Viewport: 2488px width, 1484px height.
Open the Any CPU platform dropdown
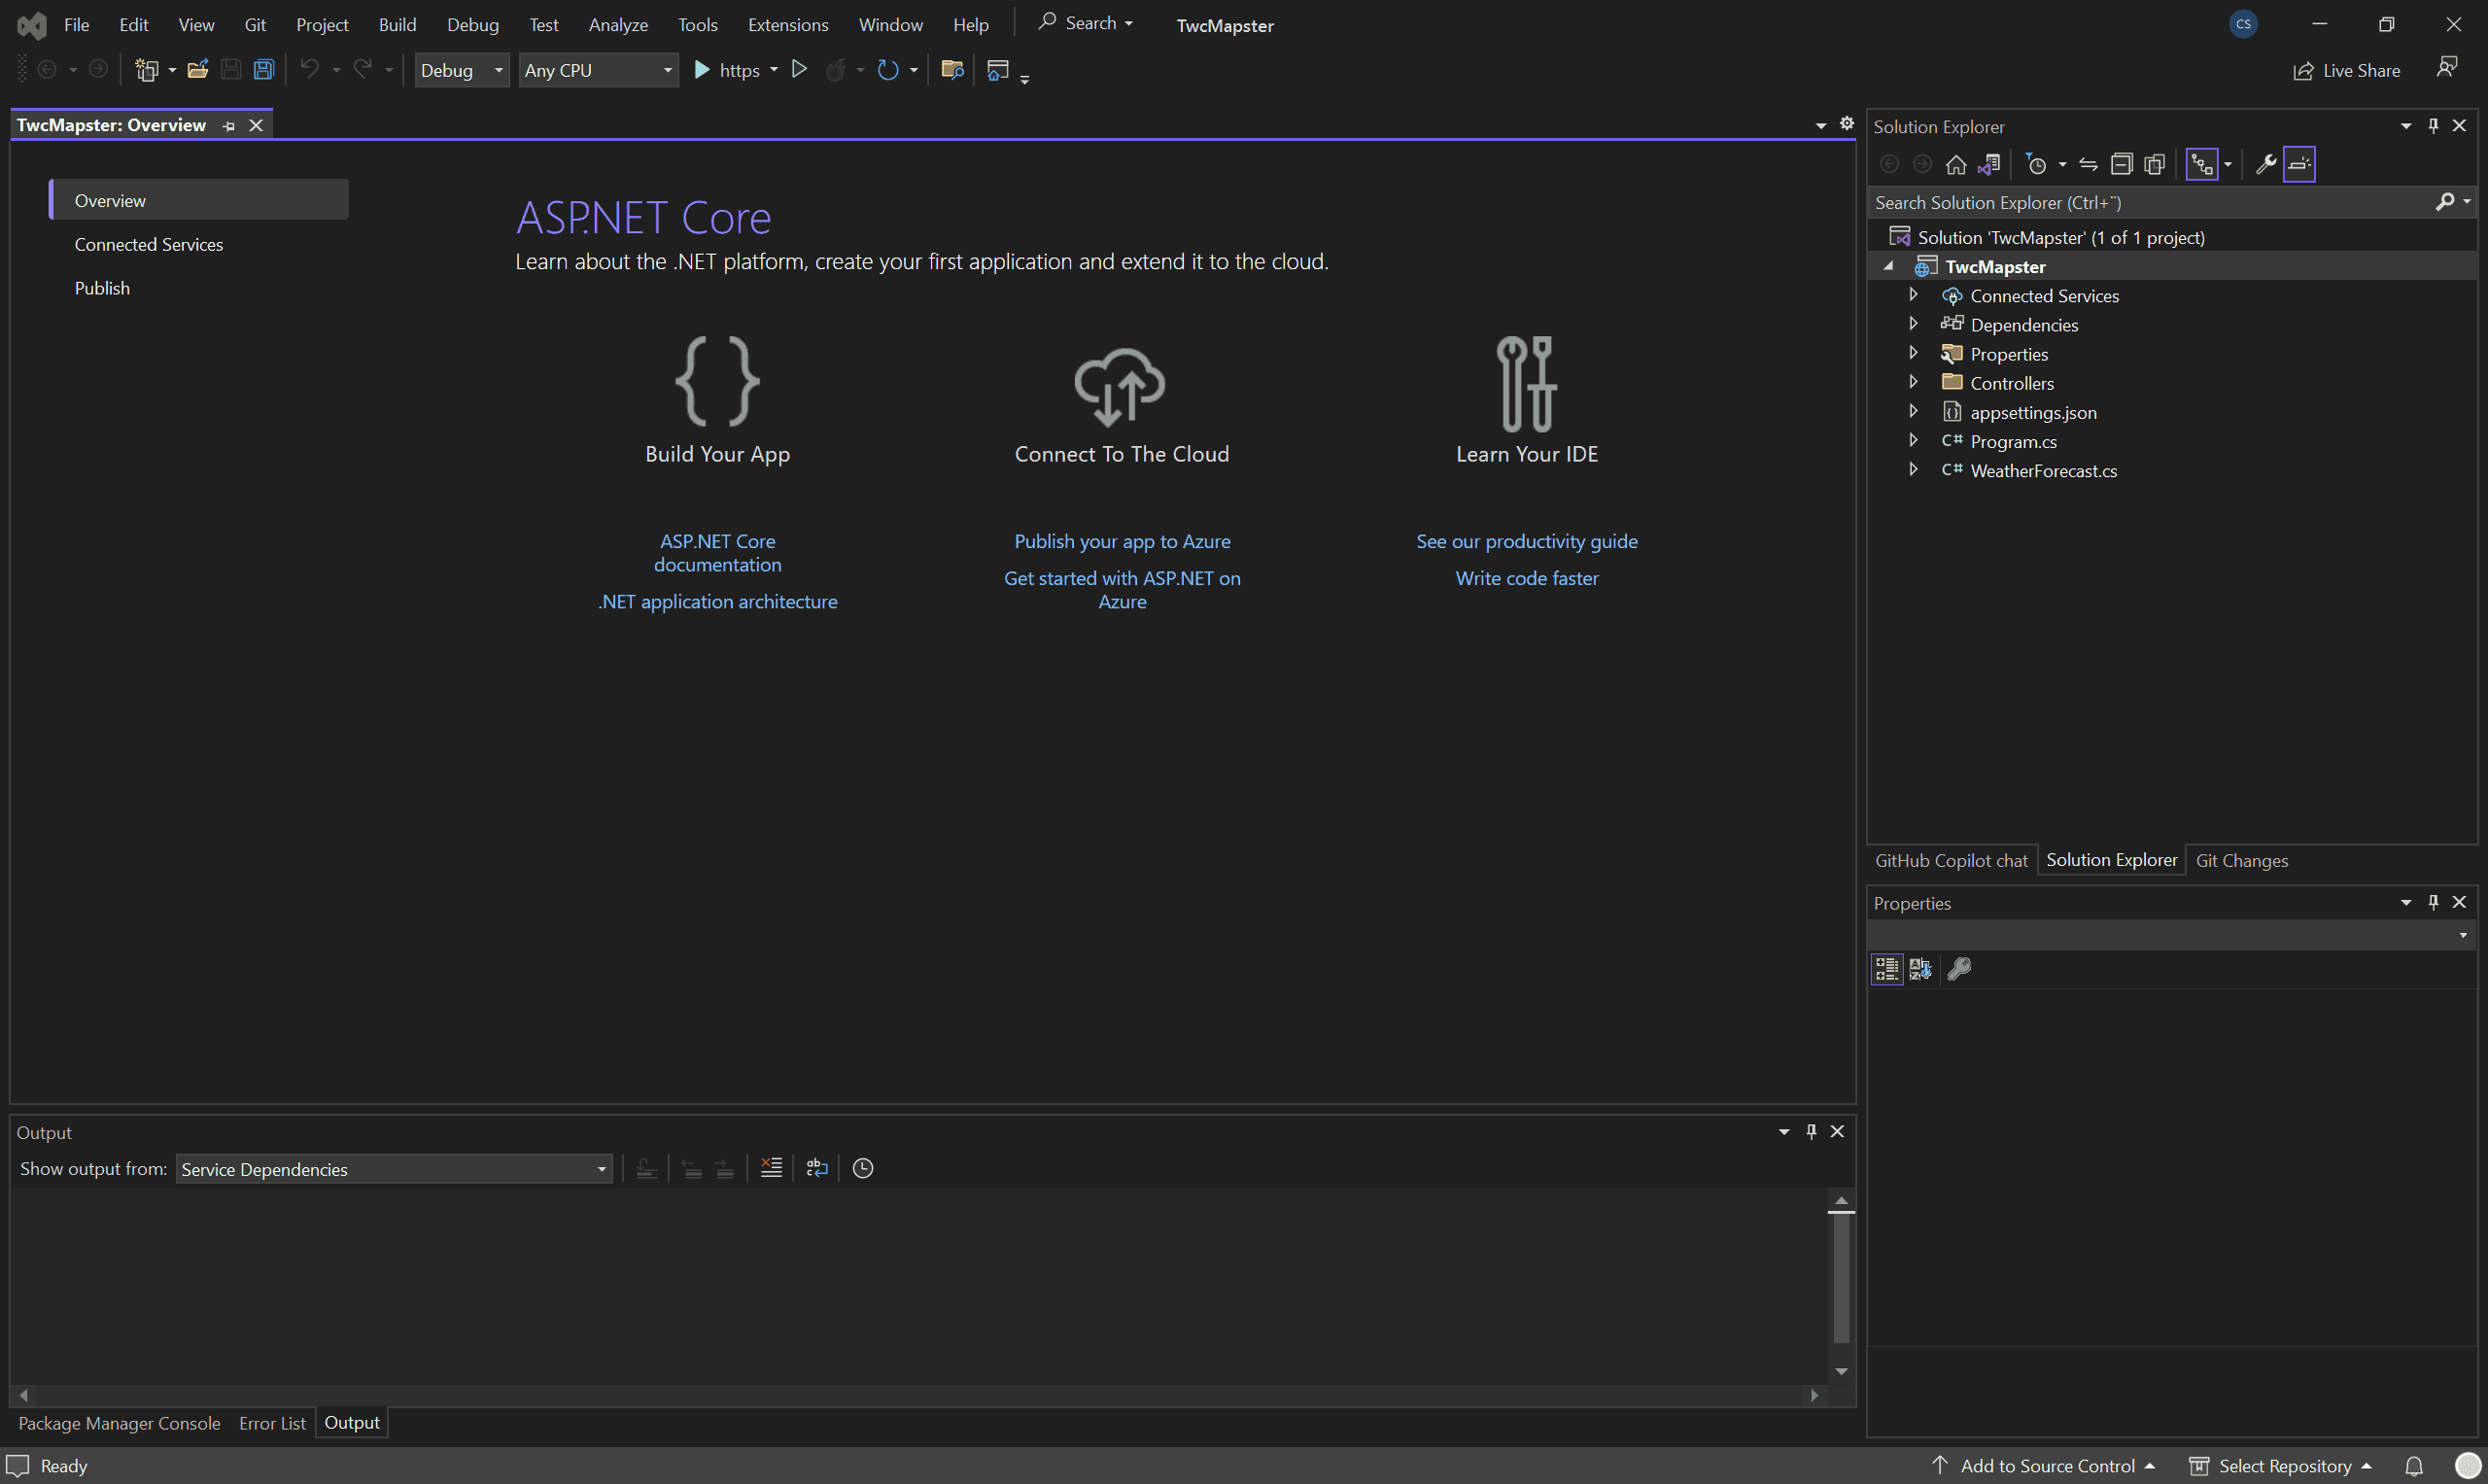(x=598, y=70)
